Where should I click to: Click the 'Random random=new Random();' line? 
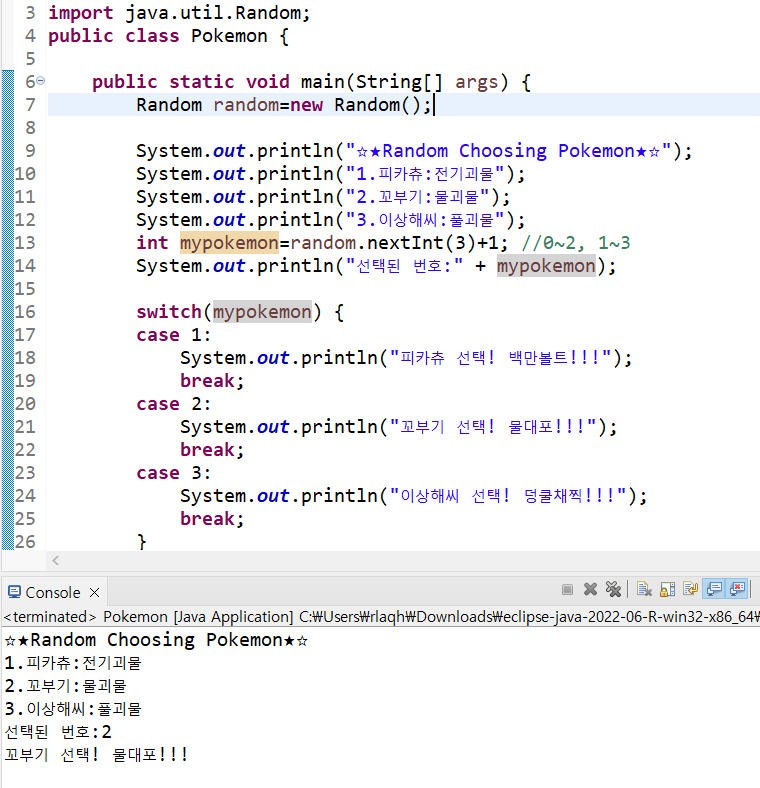(284, 105)
